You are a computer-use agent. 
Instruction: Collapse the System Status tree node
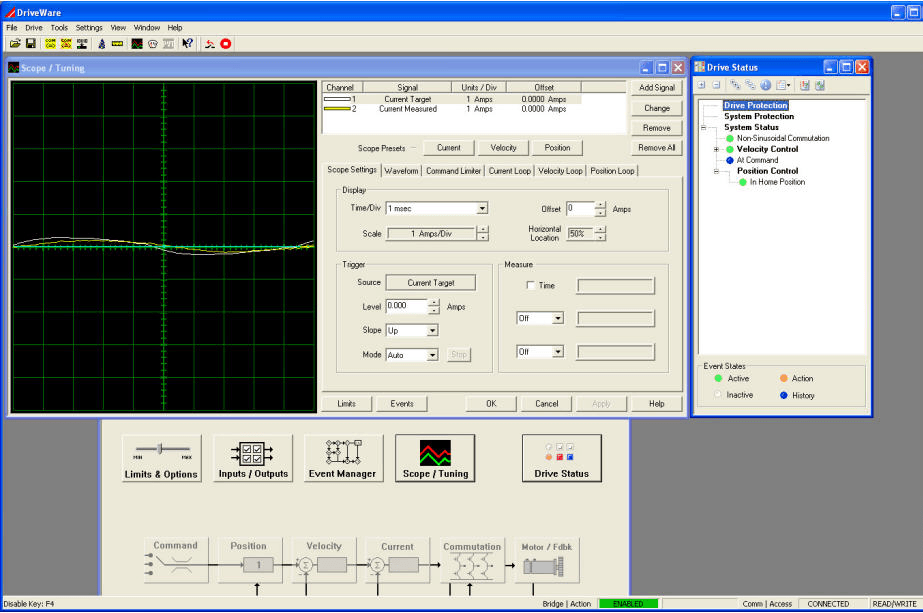pyautogui.click(x=703, y=127)
